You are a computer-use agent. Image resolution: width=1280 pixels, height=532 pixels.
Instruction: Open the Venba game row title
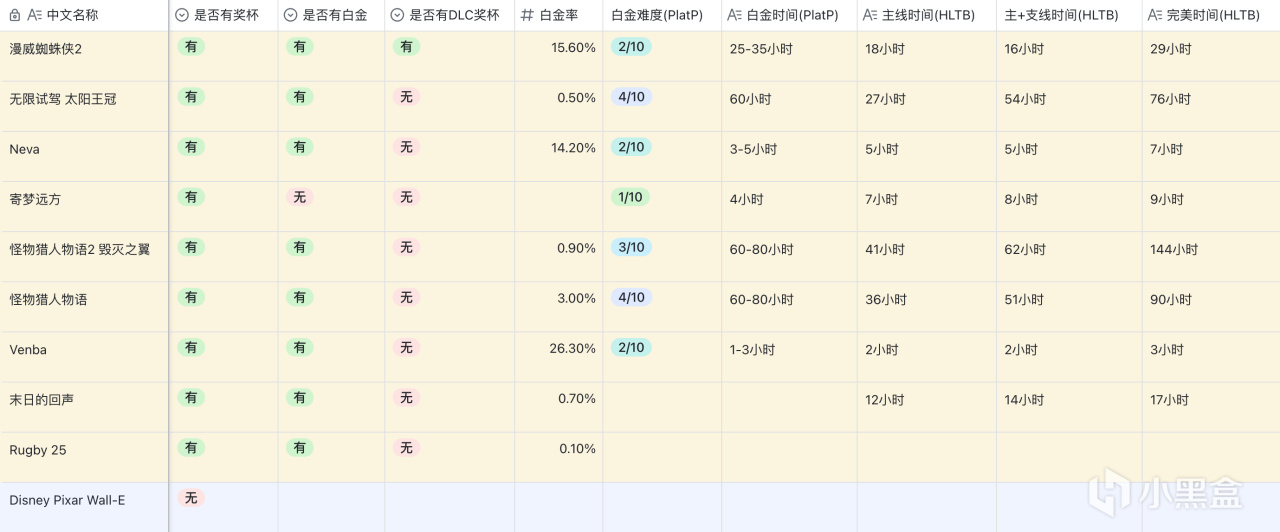(x=28, y=350)
